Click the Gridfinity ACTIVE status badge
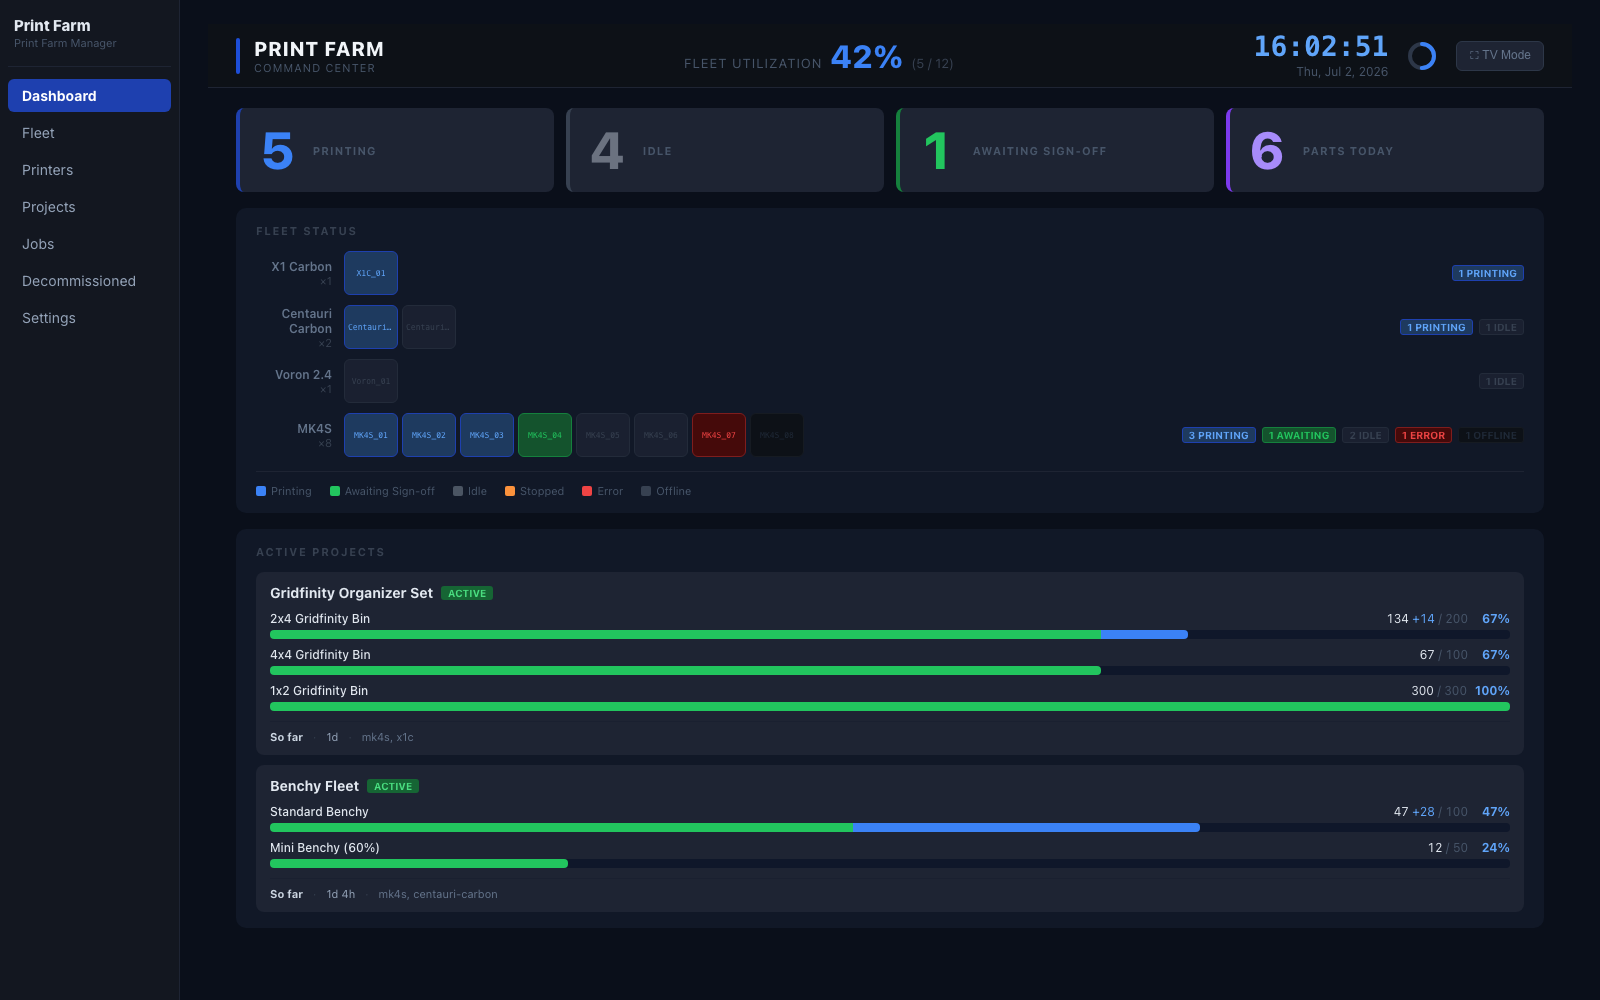Viewport: 1600px width, 1000px height. tap(467, 593)
